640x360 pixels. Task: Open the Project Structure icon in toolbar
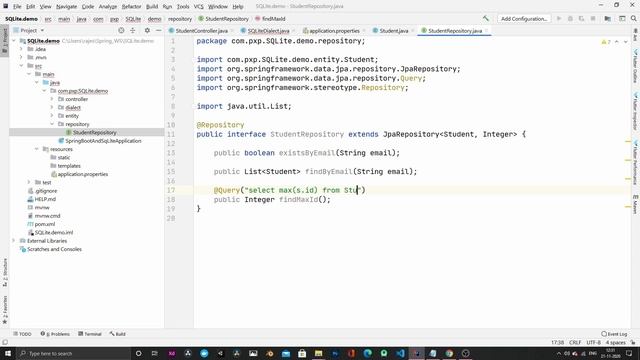coord(607,19)
